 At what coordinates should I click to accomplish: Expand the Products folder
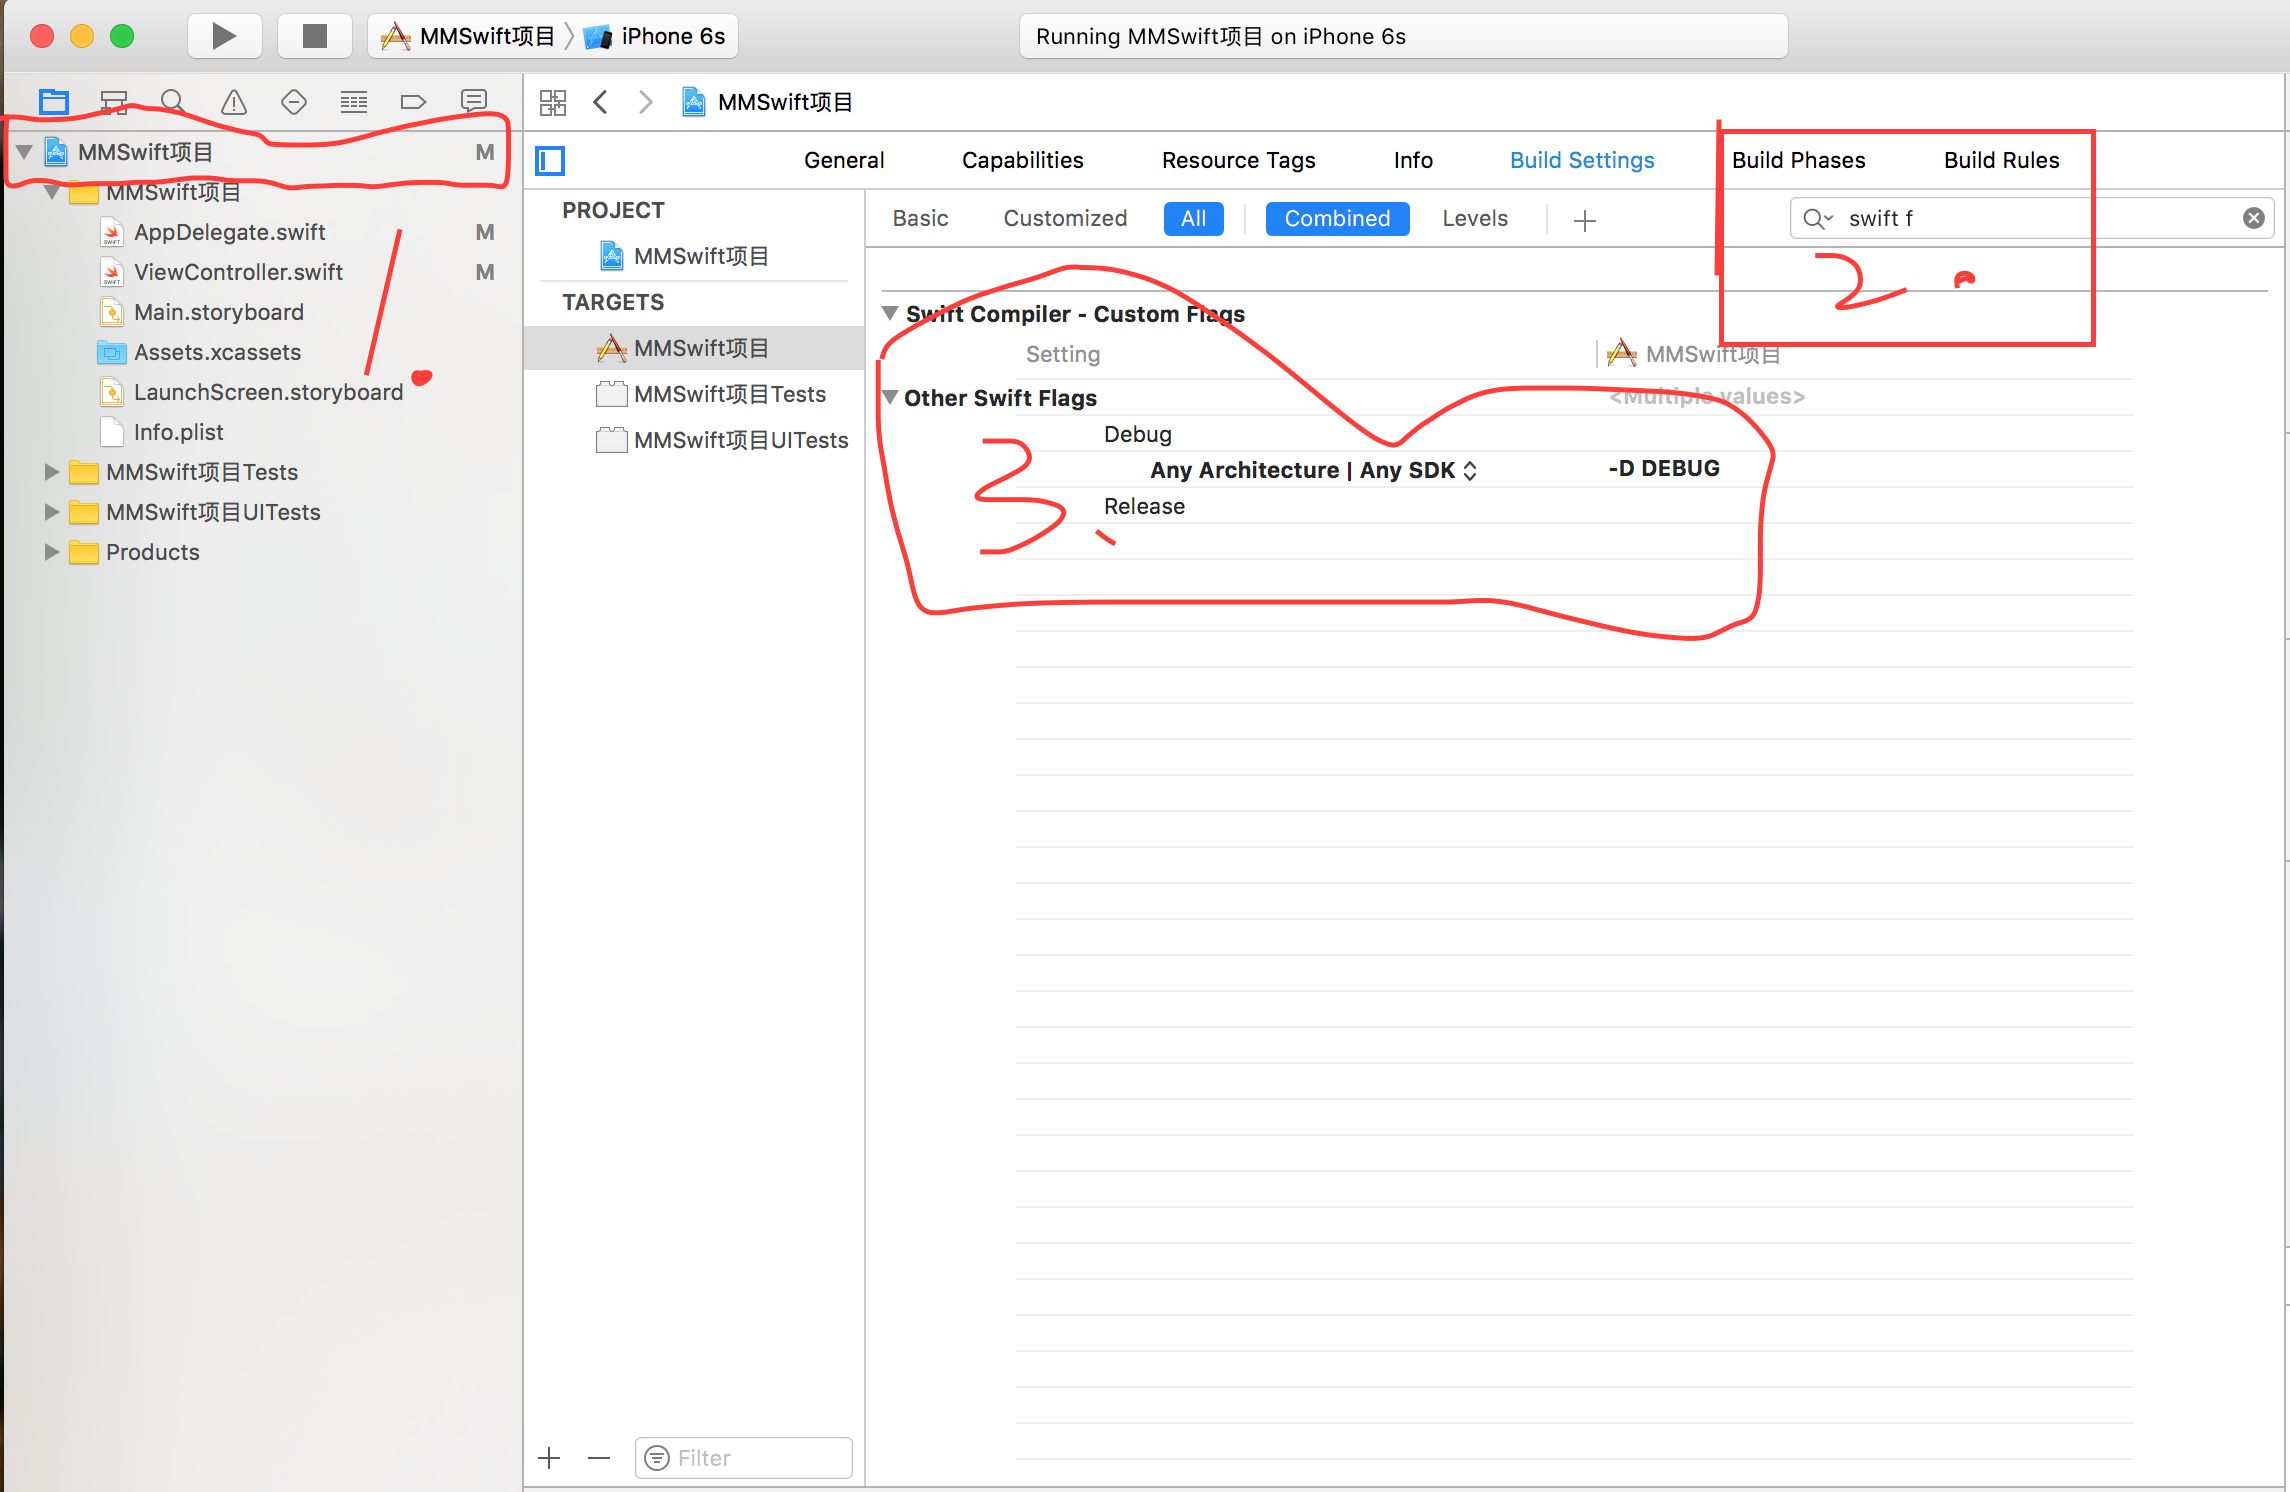click(x=51, y=552)
